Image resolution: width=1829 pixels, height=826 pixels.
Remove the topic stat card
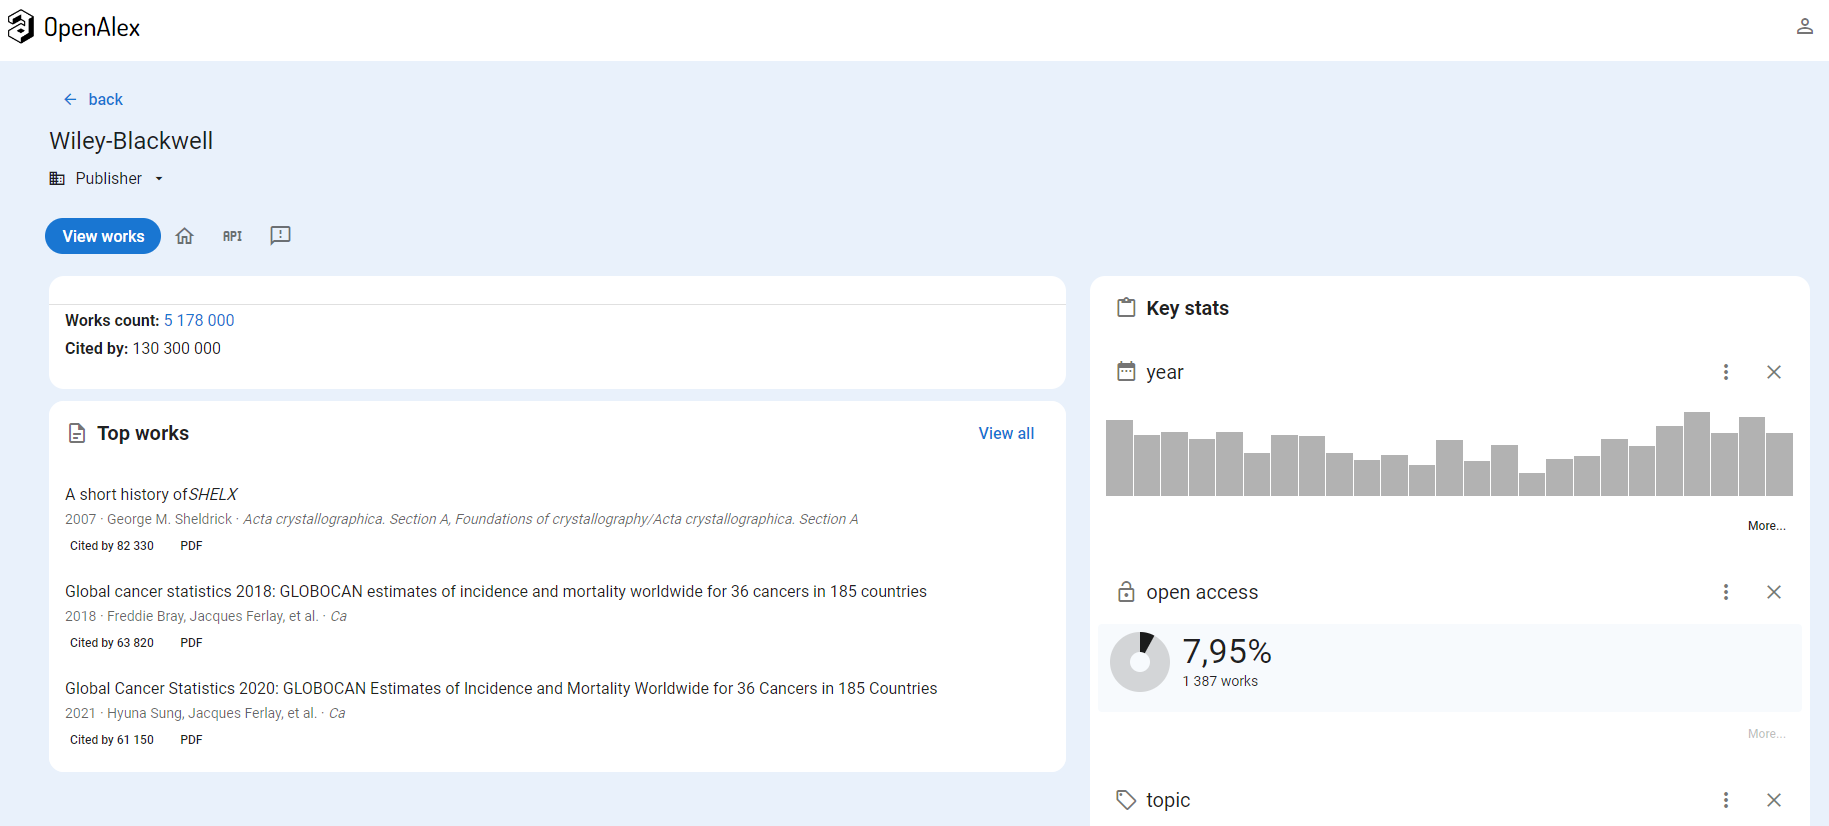[x=1774, y=800]
